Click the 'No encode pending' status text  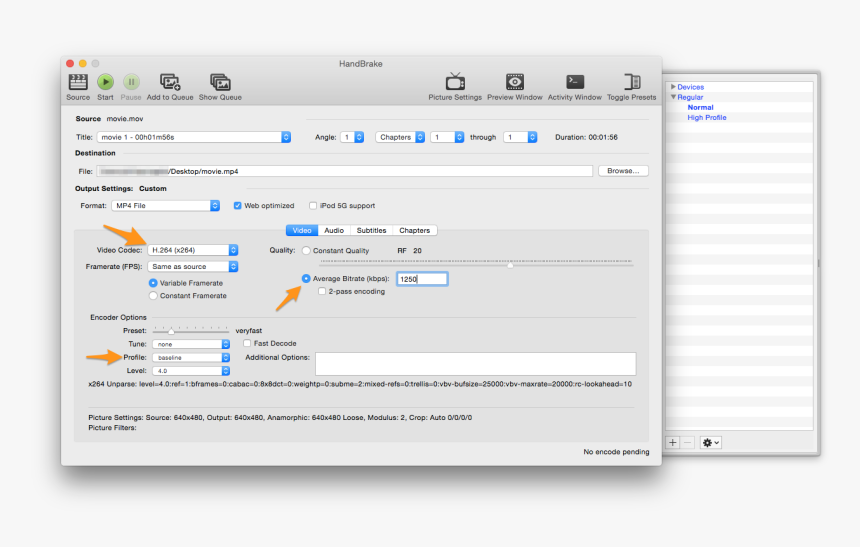(616, 452)
